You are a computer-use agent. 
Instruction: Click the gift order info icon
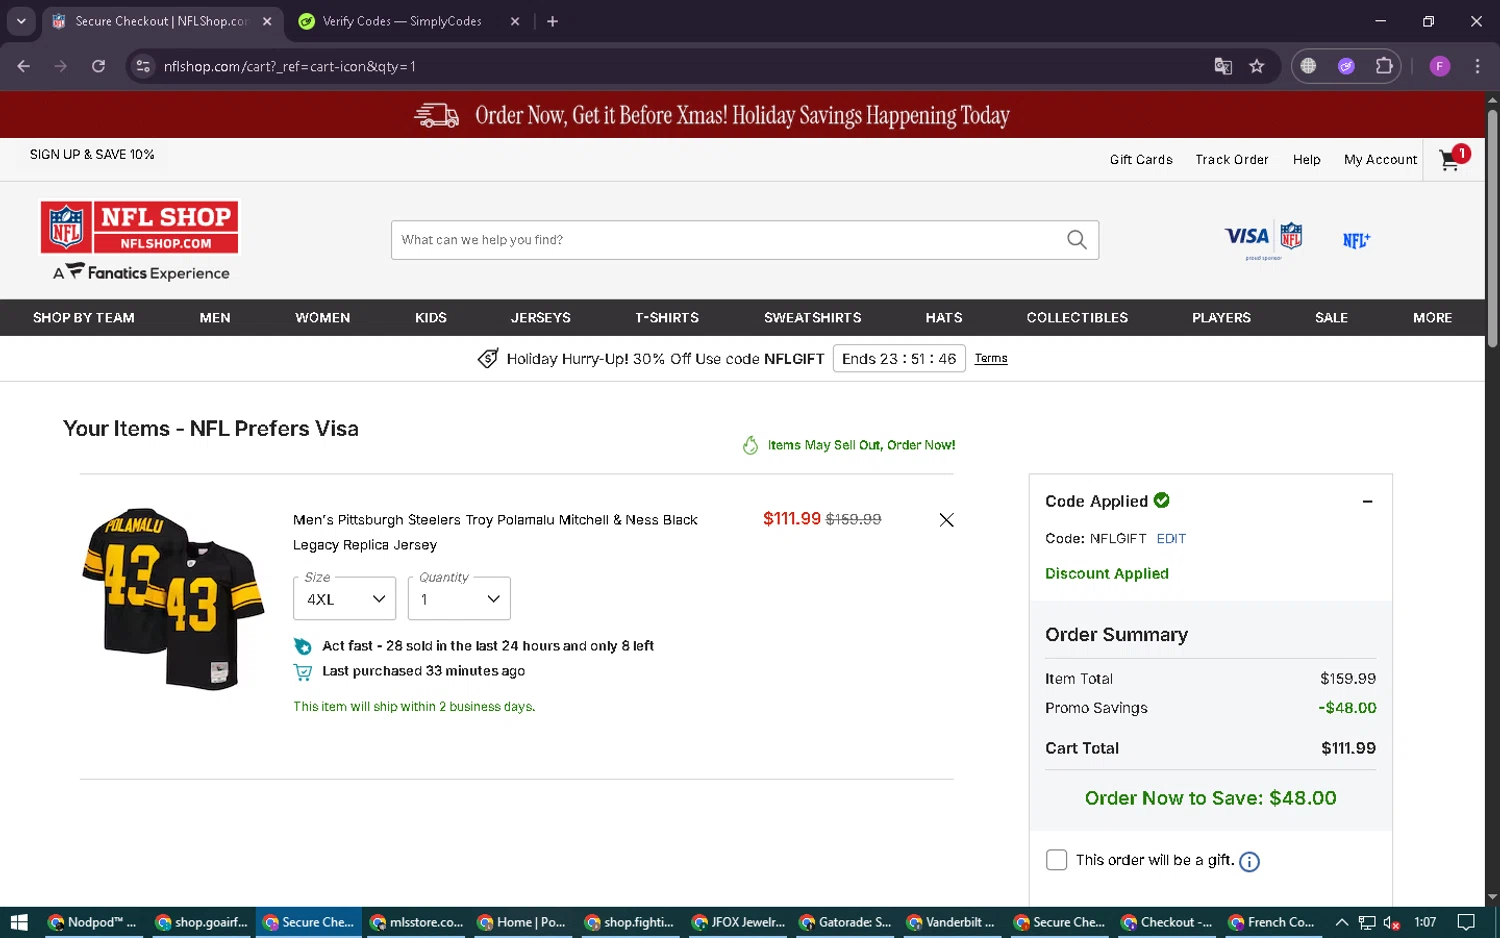coord(1249,861)
